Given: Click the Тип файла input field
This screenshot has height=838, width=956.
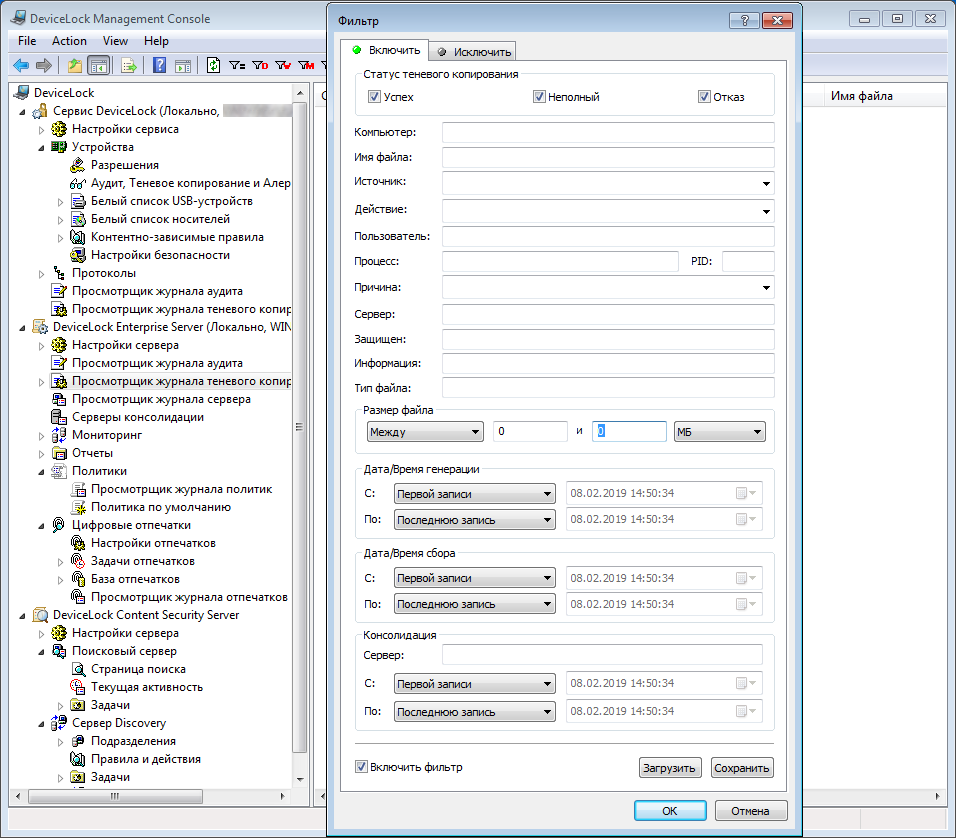Looking at the screenshot, I should 608,388.
